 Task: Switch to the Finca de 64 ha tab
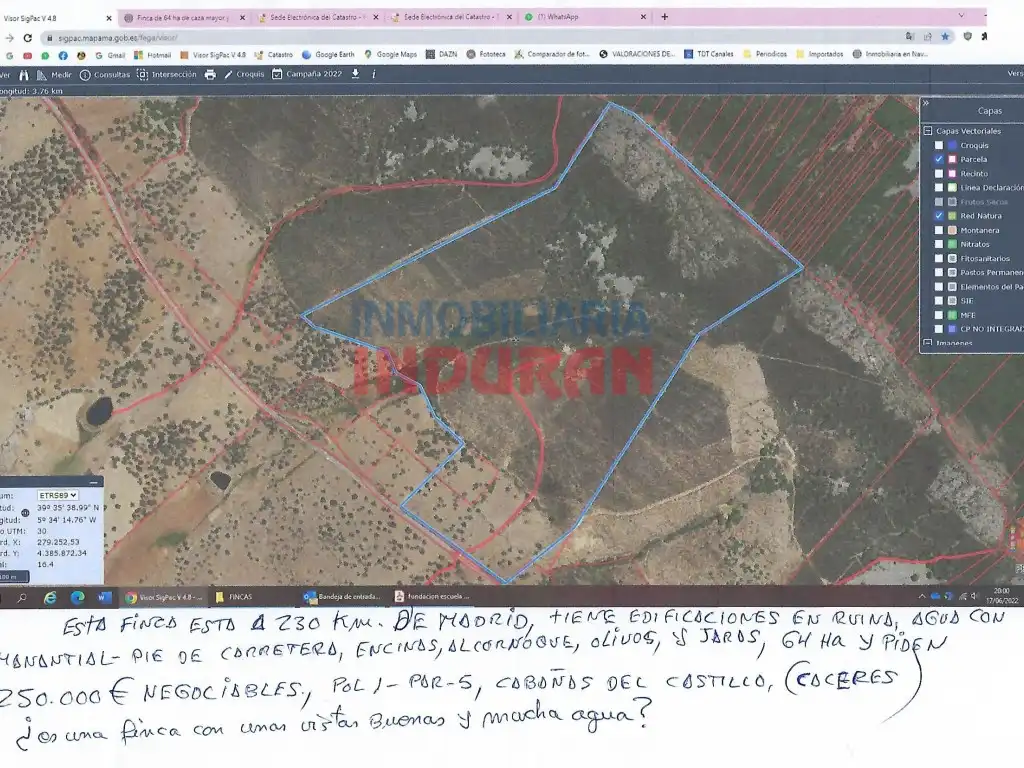pos(184,18)
